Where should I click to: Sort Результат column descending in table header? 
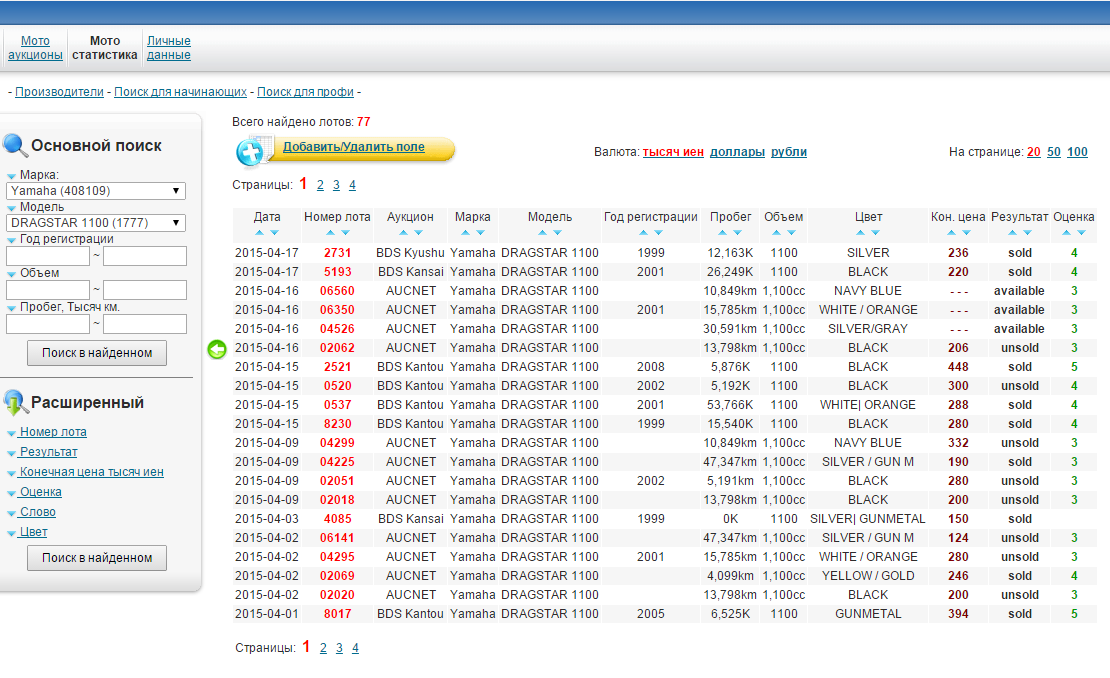click(1027, 233)
